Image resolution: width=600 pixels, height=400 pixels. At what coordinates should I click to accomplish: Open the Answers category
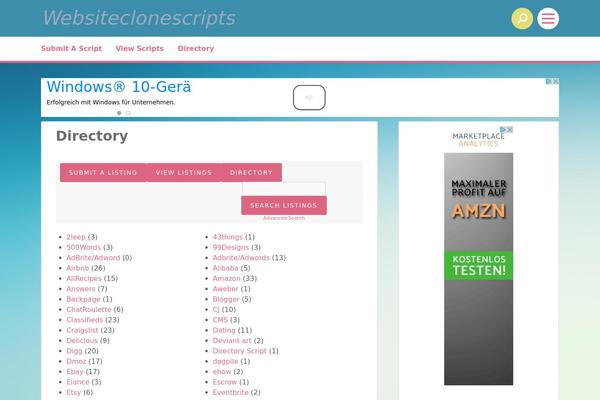coord(81,289)
